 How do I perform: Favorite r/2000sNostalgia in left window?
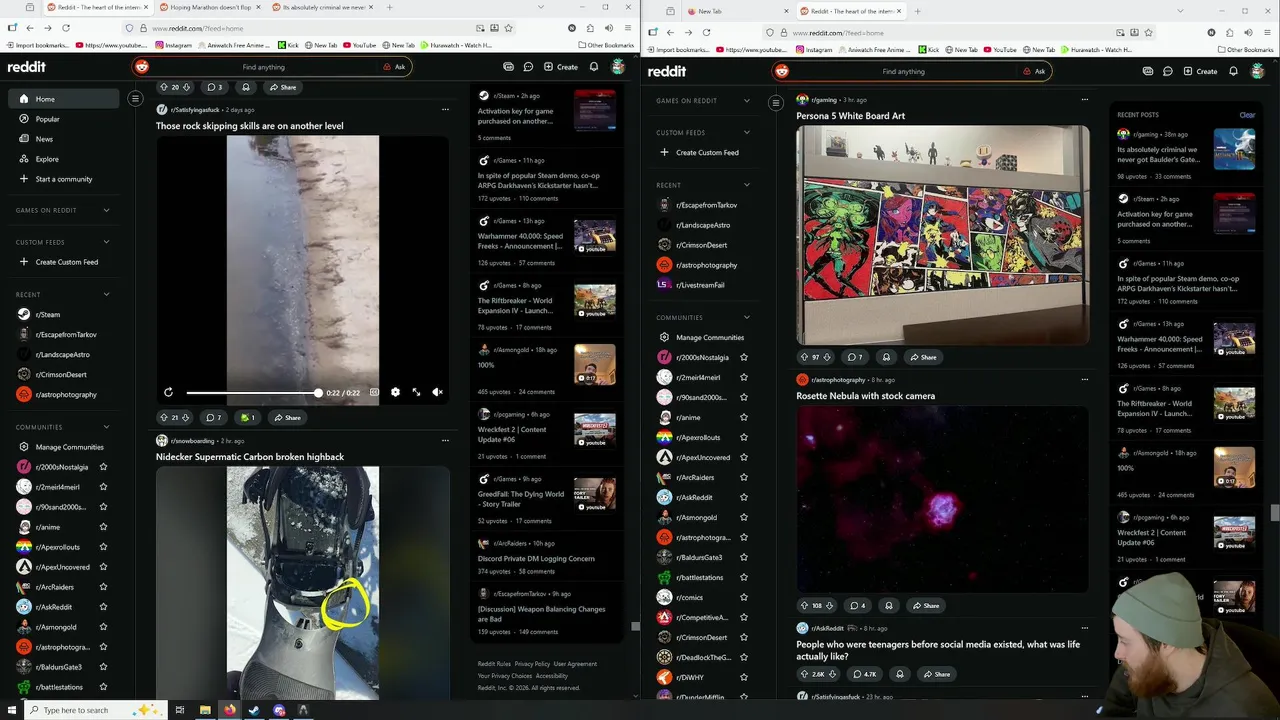coord(103,467)
